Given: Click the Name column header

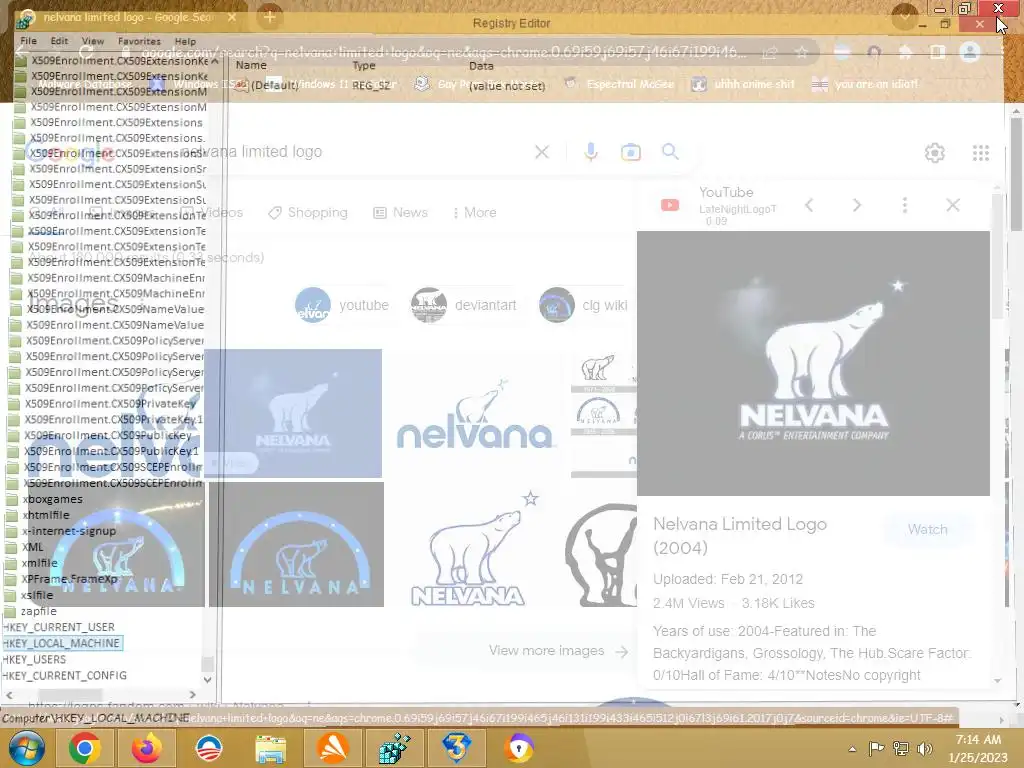Looking at the screenshot, I should 251,65.
